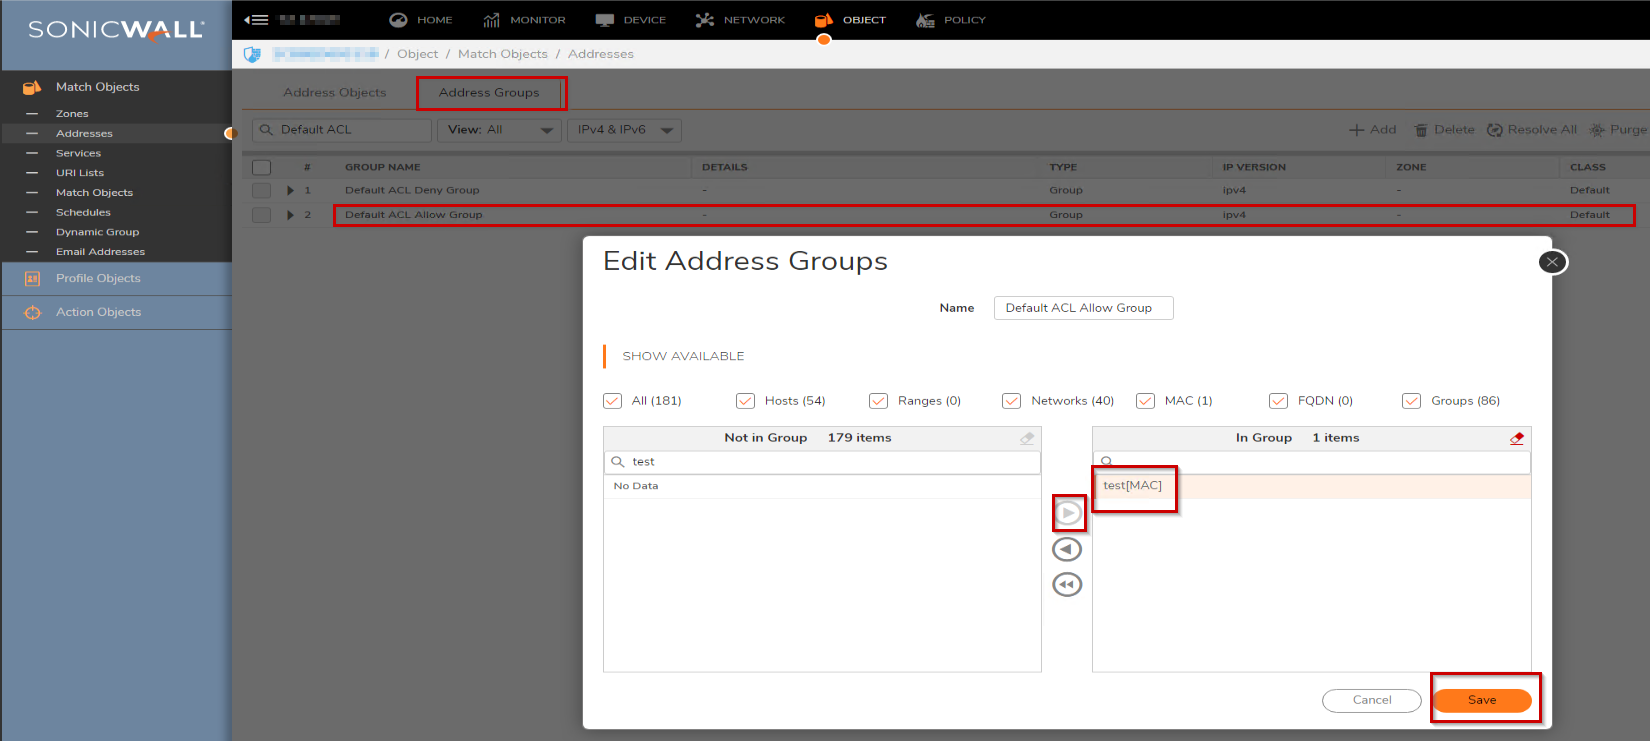This screenshot has width=1650, height=741.
Task: Open the Network top menu
Action: (741, 20)
